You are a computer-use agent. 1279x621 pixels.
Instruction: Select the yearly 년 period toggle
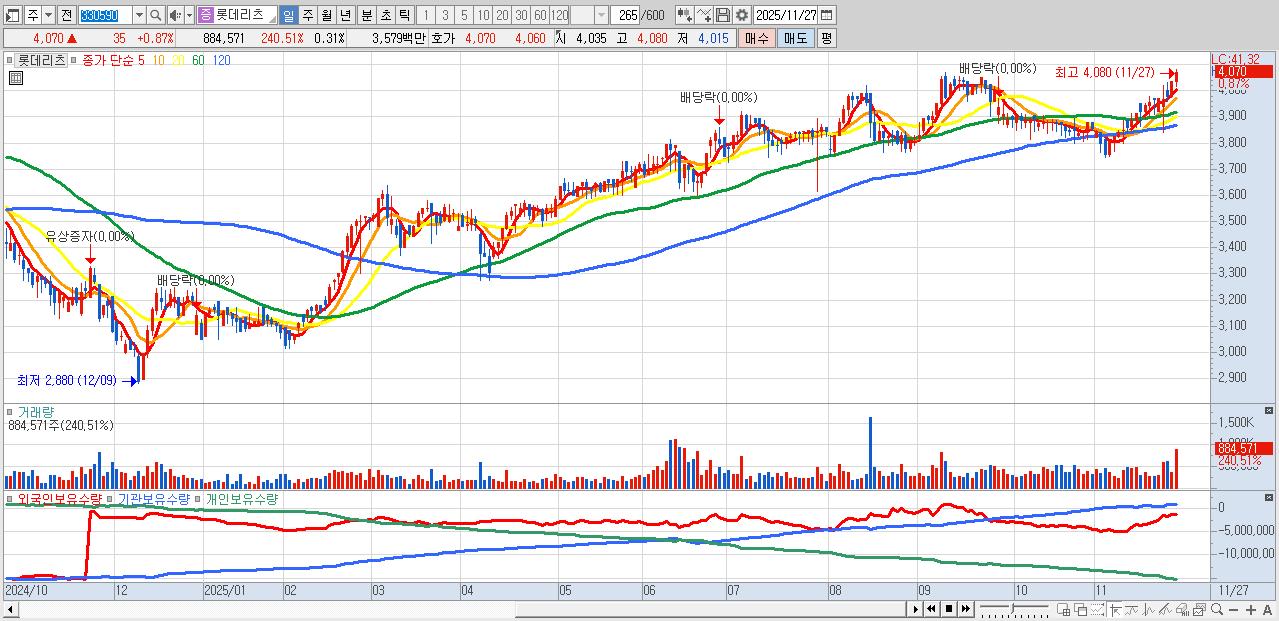tap(345, 15)
